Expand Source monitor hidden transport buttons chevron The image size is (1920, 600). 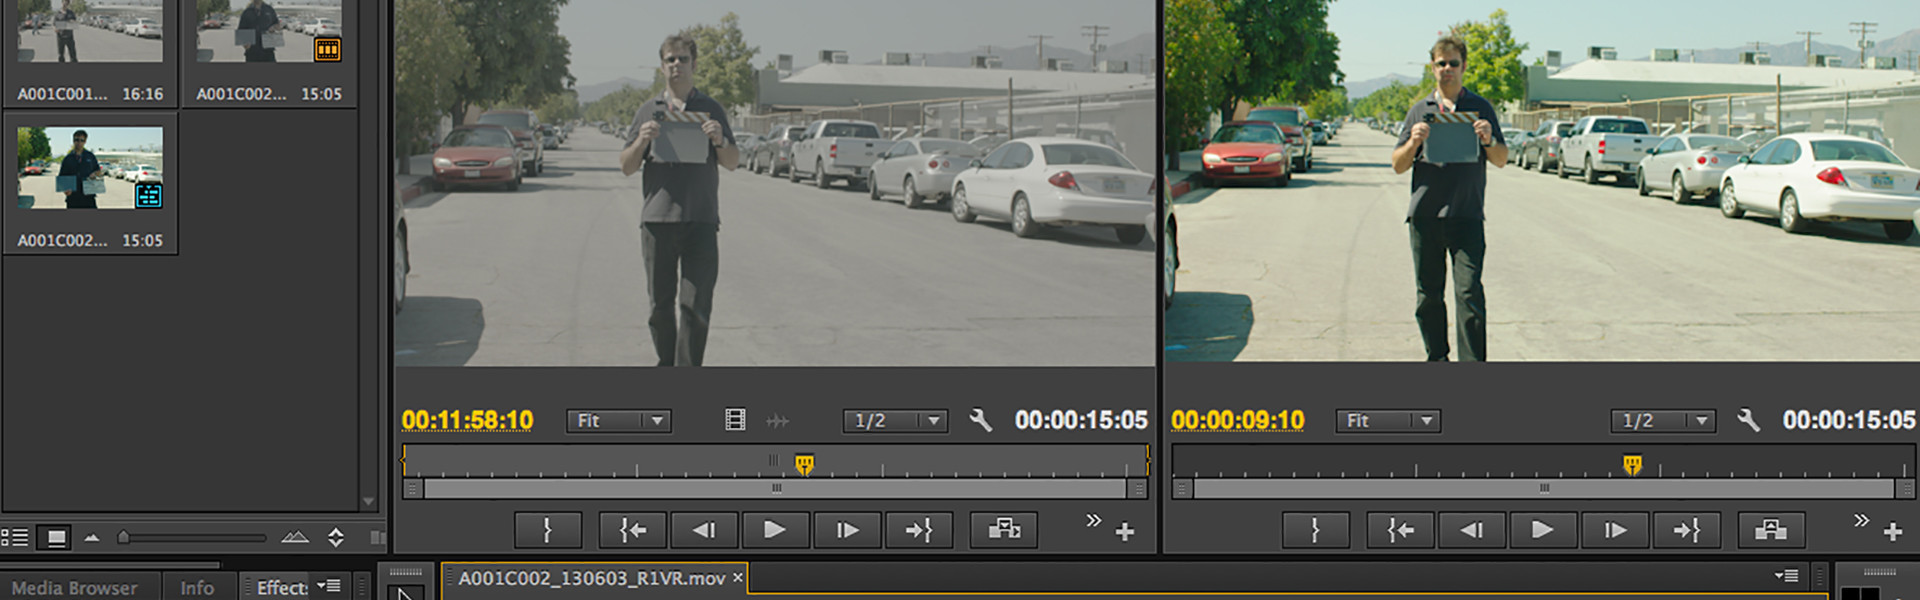point(1094,520)
